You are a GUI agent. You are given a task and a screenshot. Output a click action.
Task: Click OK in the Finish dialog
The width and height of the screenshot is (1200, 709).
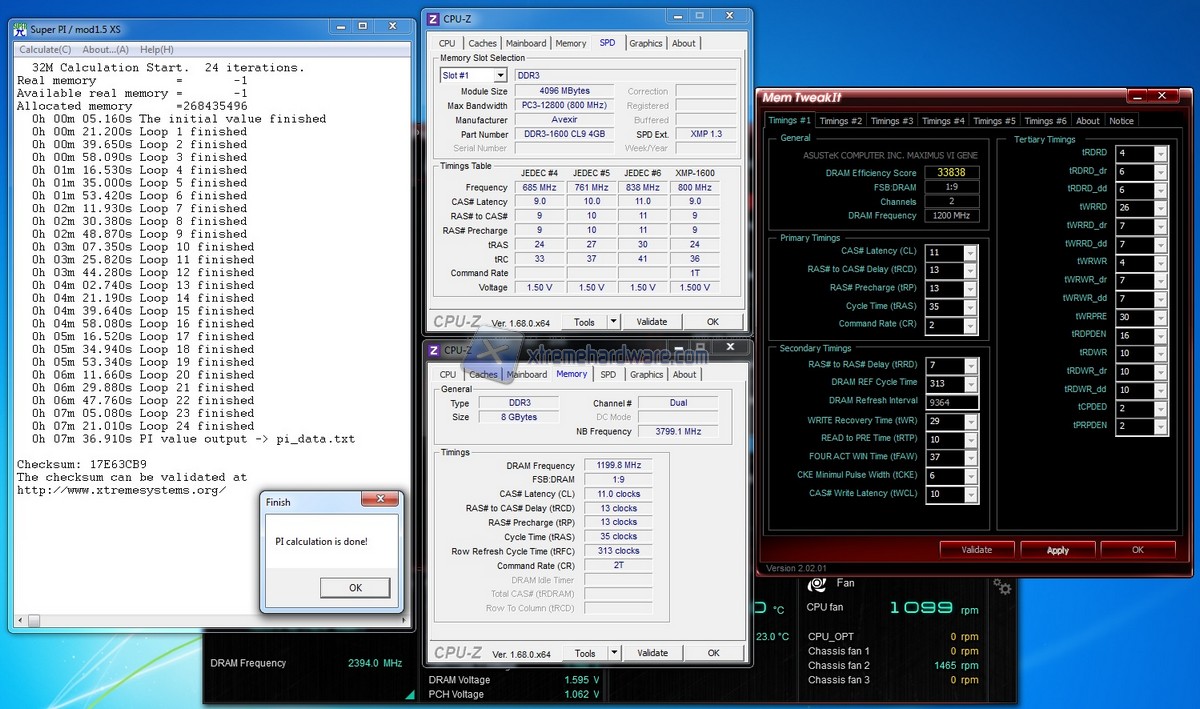coord(355,588)
